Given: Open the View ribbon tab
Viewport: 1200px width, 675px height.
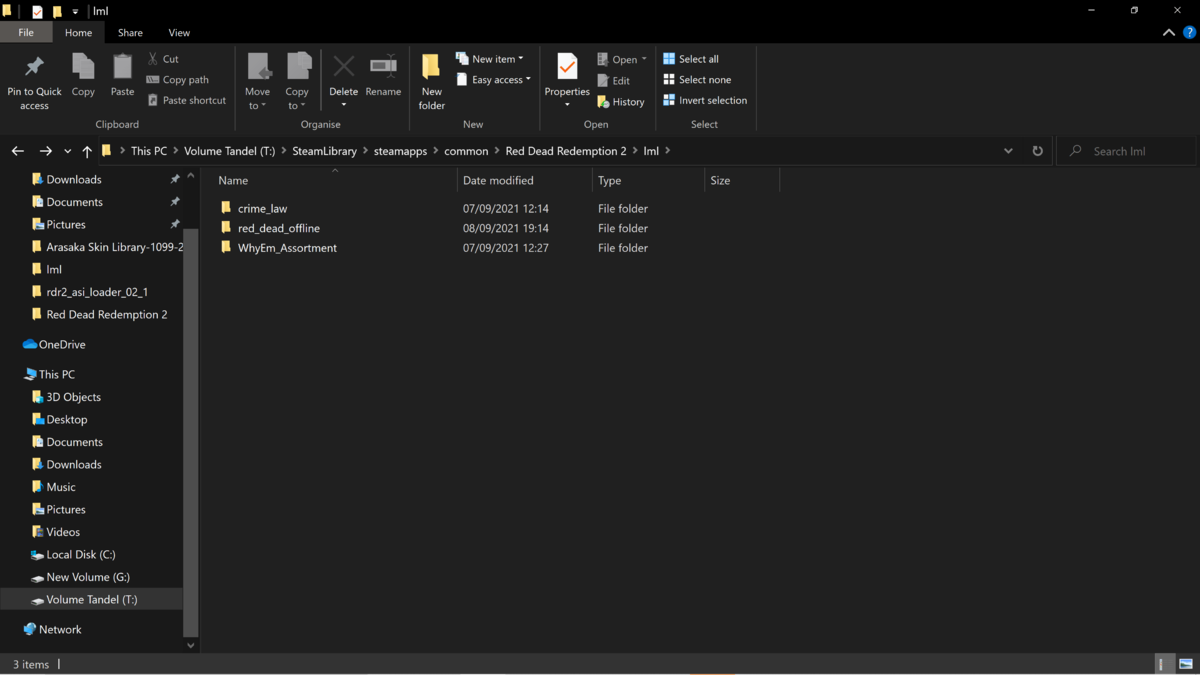Looking at the screenshot, I should coord(179,33).
